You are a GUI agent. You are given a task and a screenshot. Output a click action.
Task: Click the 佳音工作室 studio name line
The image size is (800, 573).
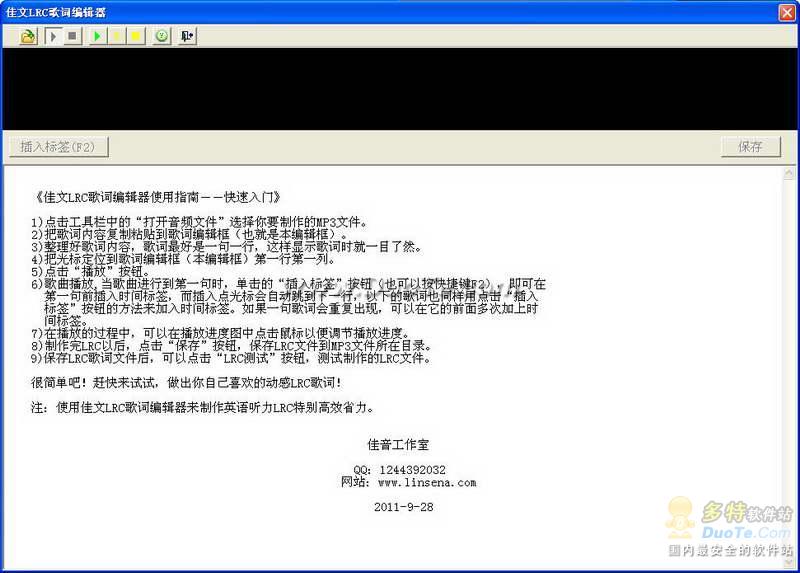click(x=397, y=444)
